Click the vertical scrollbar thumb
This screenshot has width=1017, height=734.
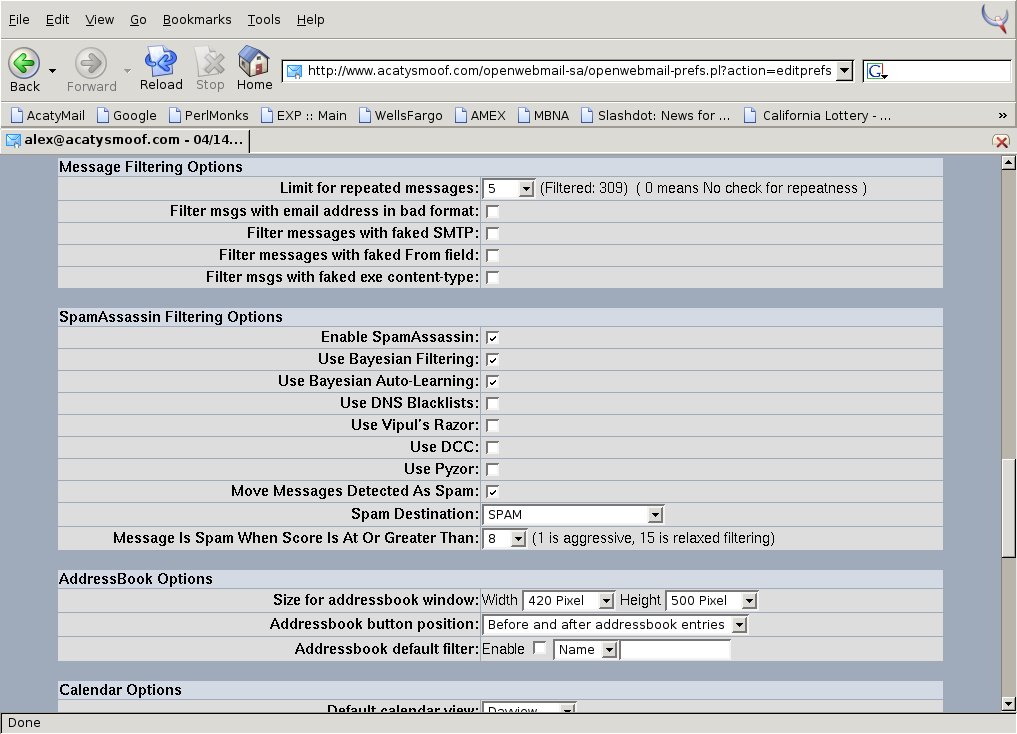(1008, 508)
